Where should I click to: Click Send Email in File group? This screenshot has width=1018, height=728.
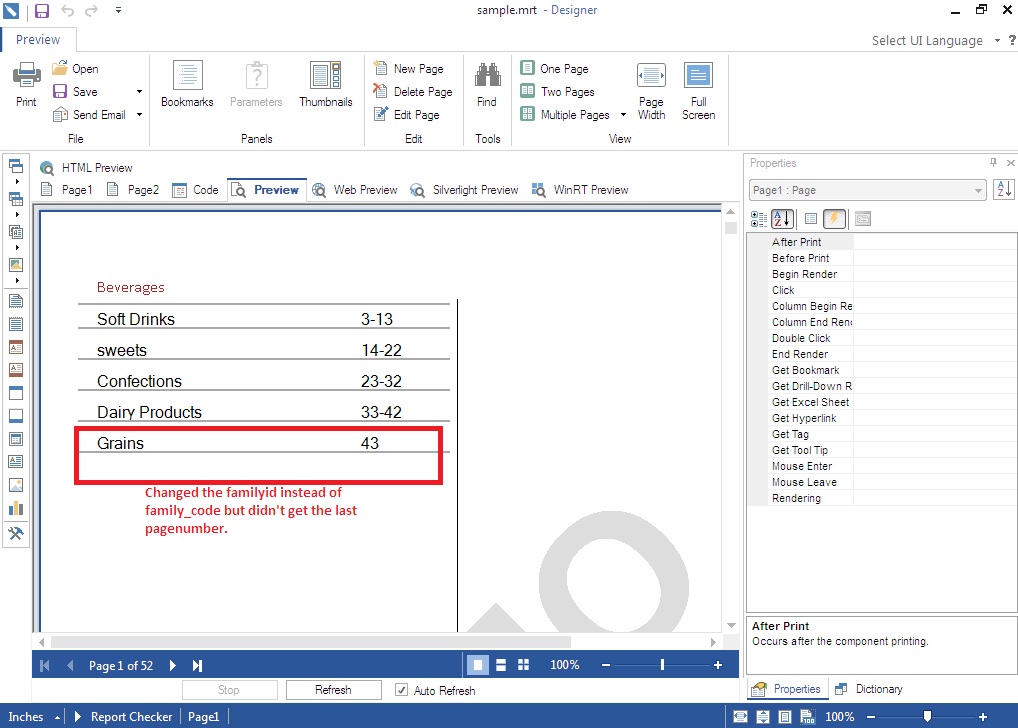pyautogui.click(x=90, y=115)
